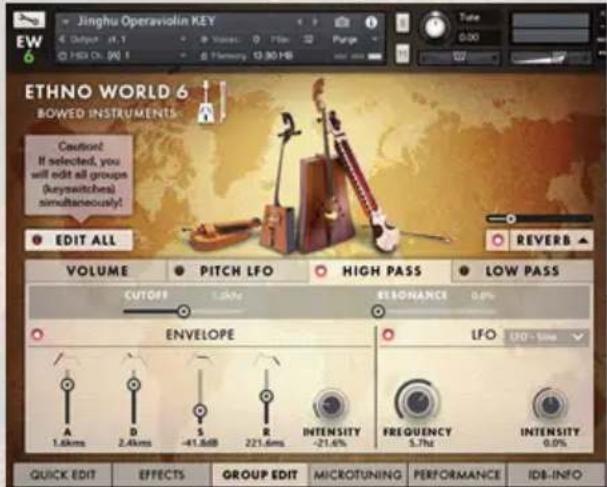Image resolution: width=607 pixels, height=487 pixels.
Task: Switch to the Group Edit tab
Action: (x=260, y=474)
